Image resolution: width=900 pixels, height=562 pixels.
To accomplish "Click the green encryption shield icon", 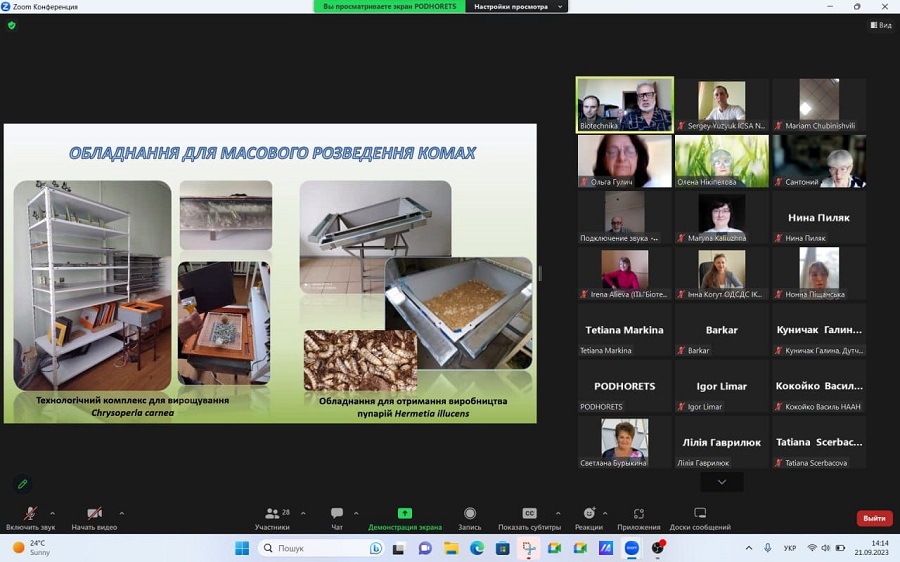I will click(12, 25).
